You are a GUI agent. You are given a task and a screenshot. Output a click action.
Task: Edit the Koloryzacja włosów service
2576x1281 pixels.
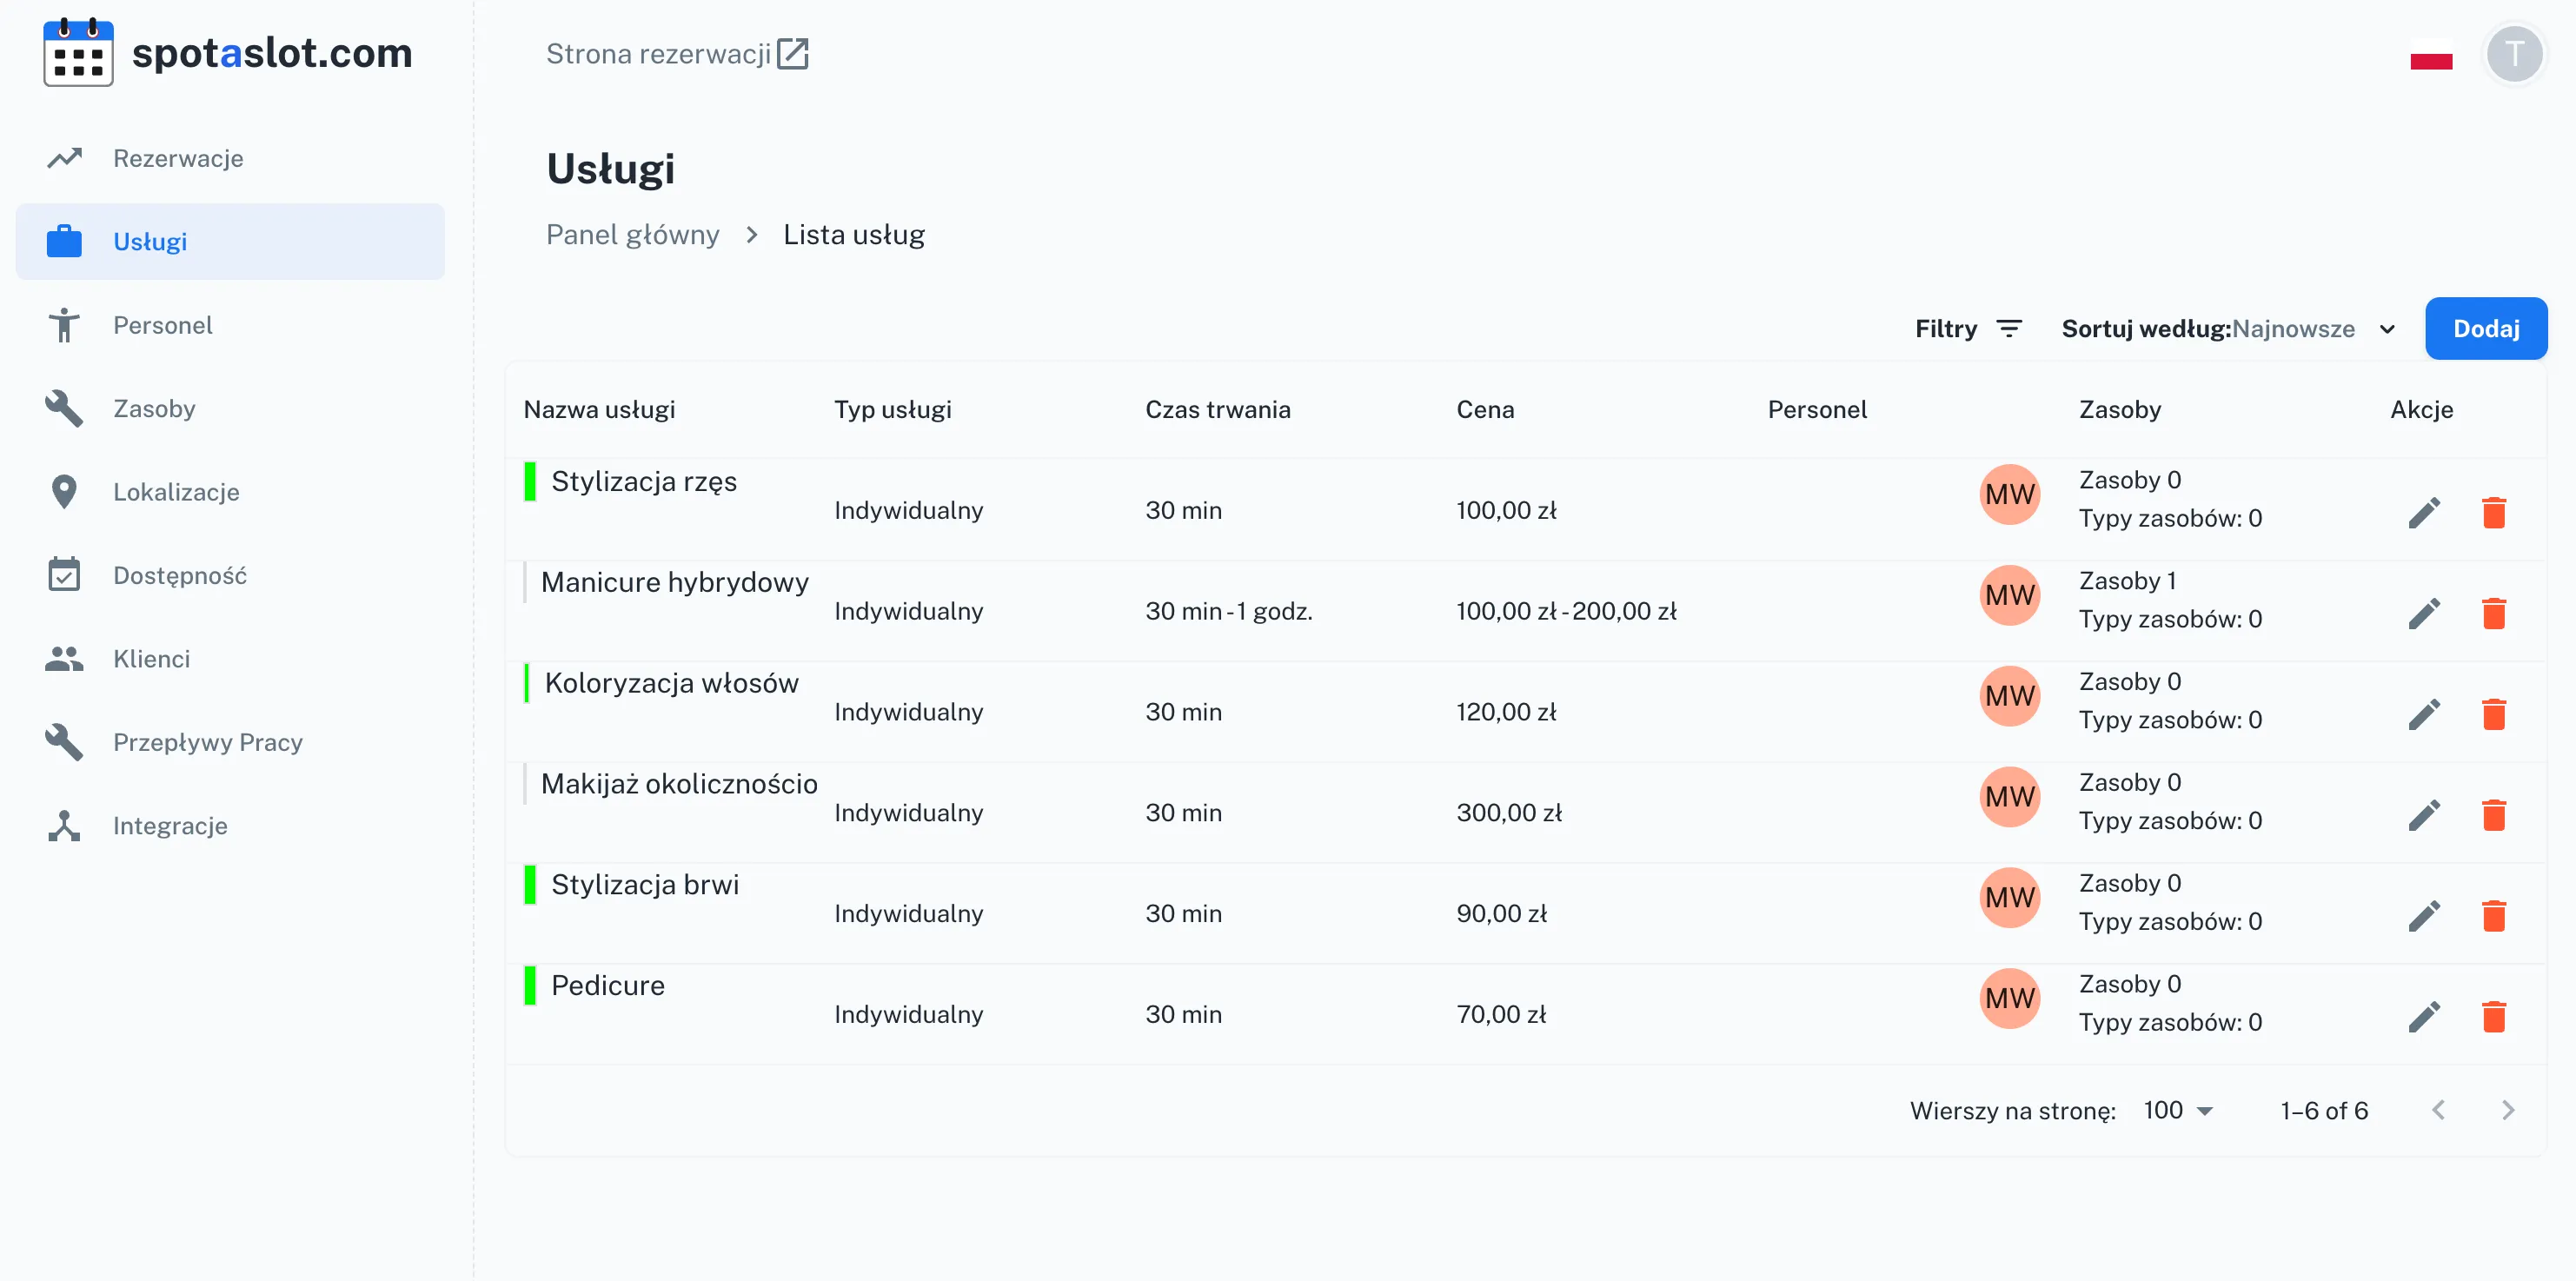tap(2424, 715)
